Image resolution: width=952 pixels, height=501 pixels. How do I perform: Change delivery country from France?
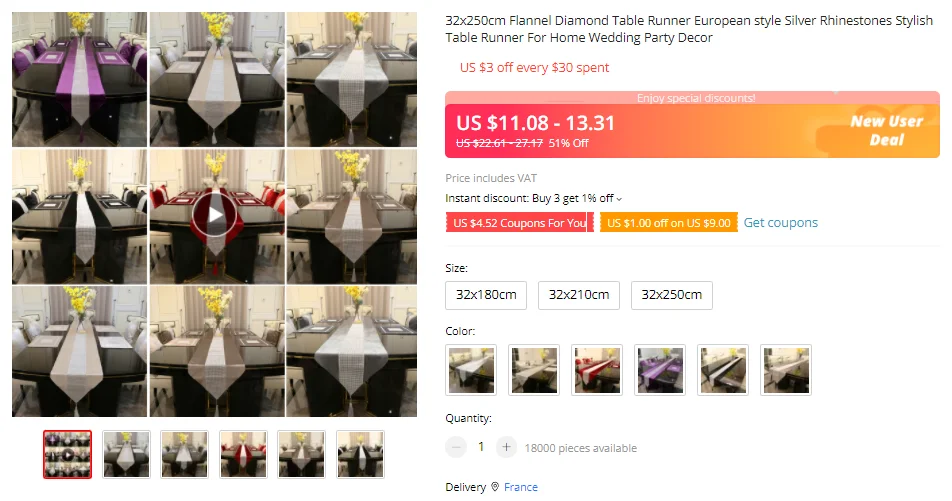[x=521, y=487]
